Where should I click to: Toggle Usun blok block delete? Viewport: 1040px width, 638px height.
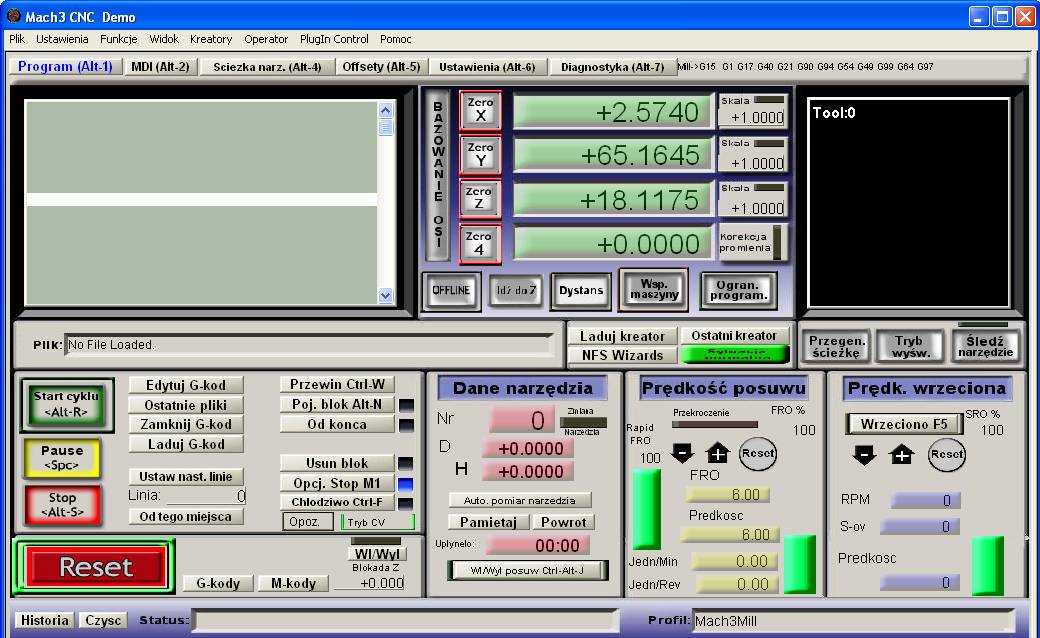point(337,463)
